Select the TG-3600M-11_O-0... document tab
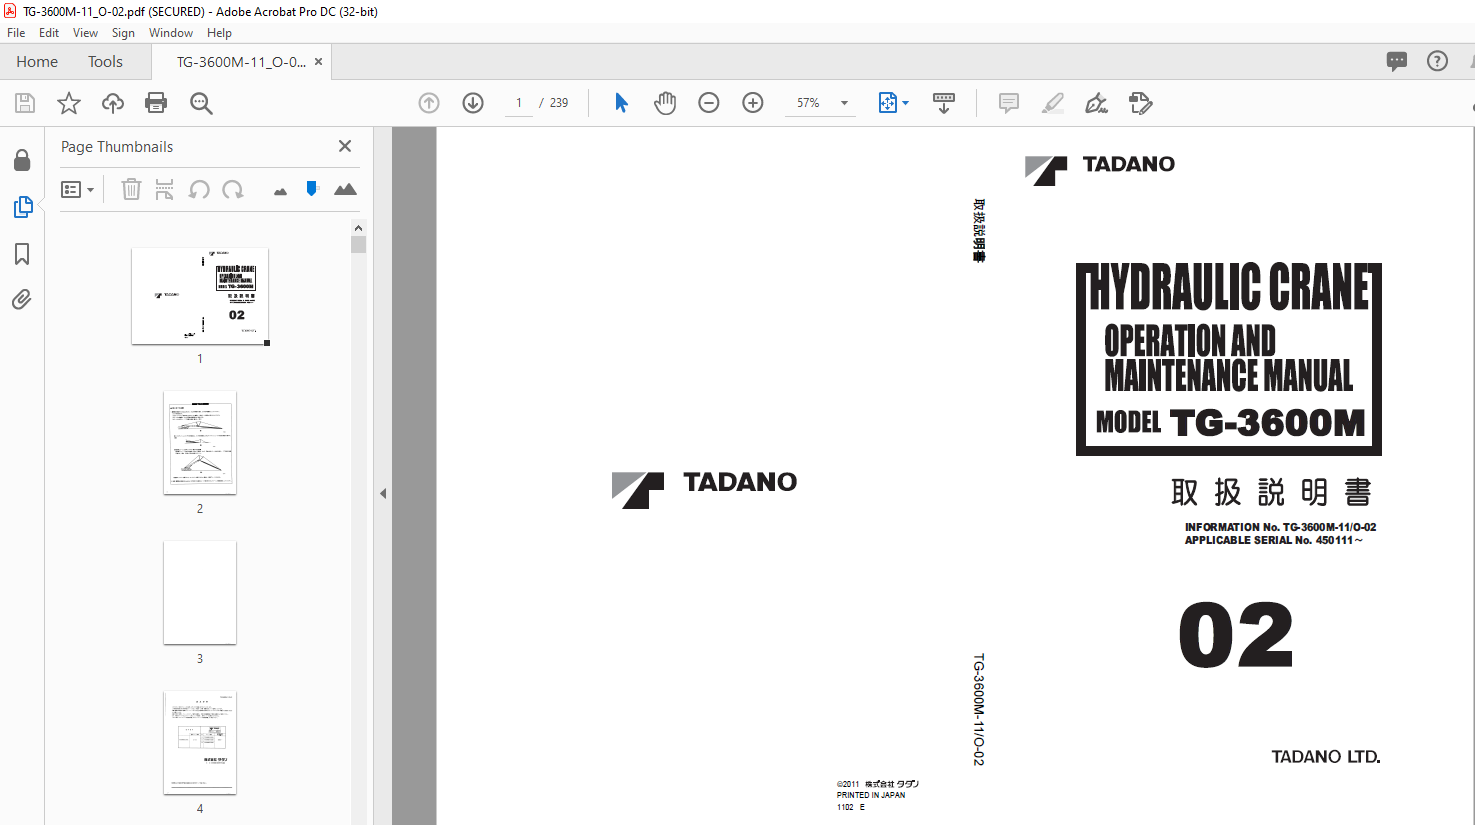The height and width of the screenshot is (825, 1475). click(x=241, y=62)
